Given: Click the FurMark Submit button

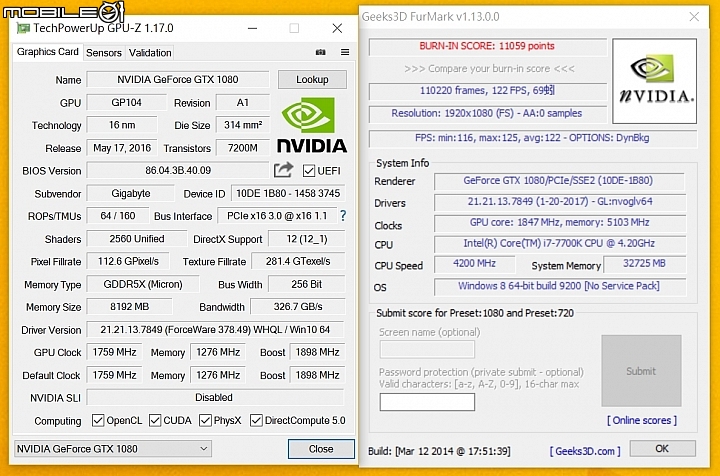Looking at the screenshot, I should (641, 371).
